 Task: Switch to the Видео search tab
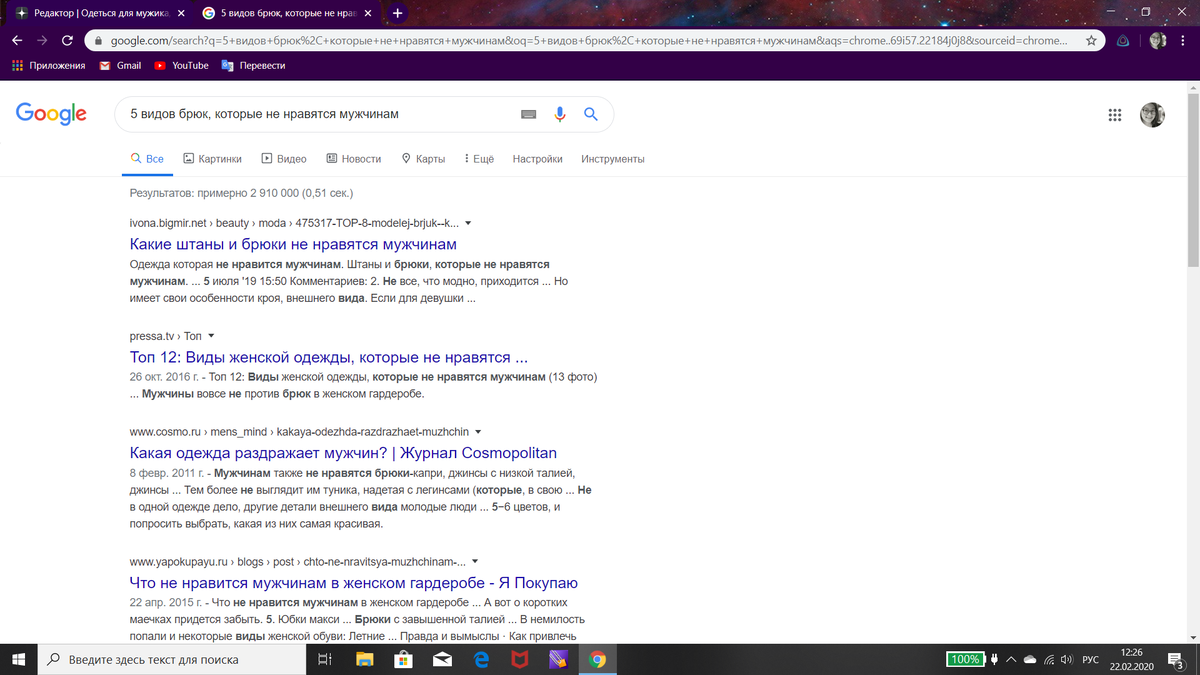(x=284, y=159)
